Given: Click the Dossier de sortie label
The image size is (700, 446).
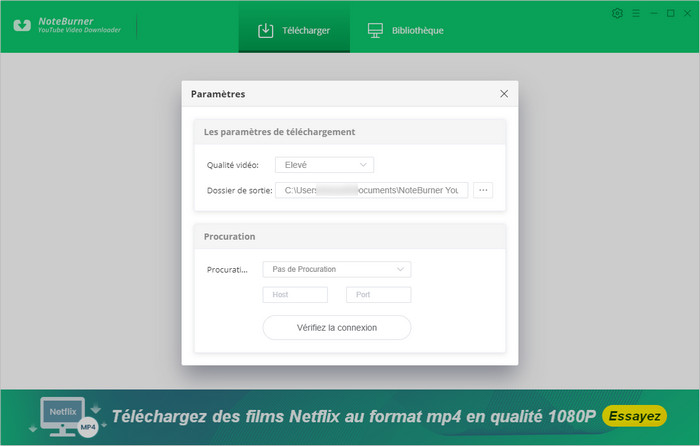Looking at the screenshot, I should click(x=239, y=190).
